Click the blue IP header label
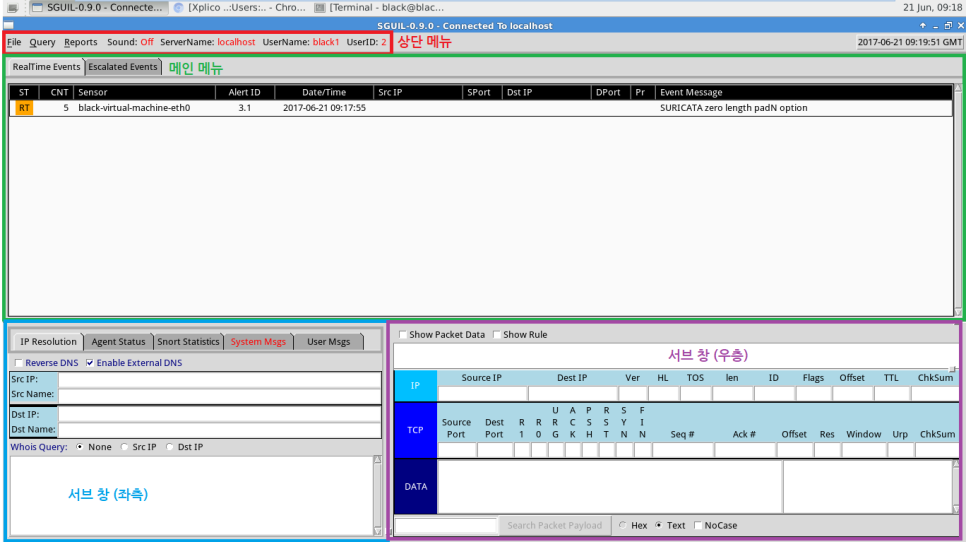Screen dimensions: 966x542 tap(415, 385)
